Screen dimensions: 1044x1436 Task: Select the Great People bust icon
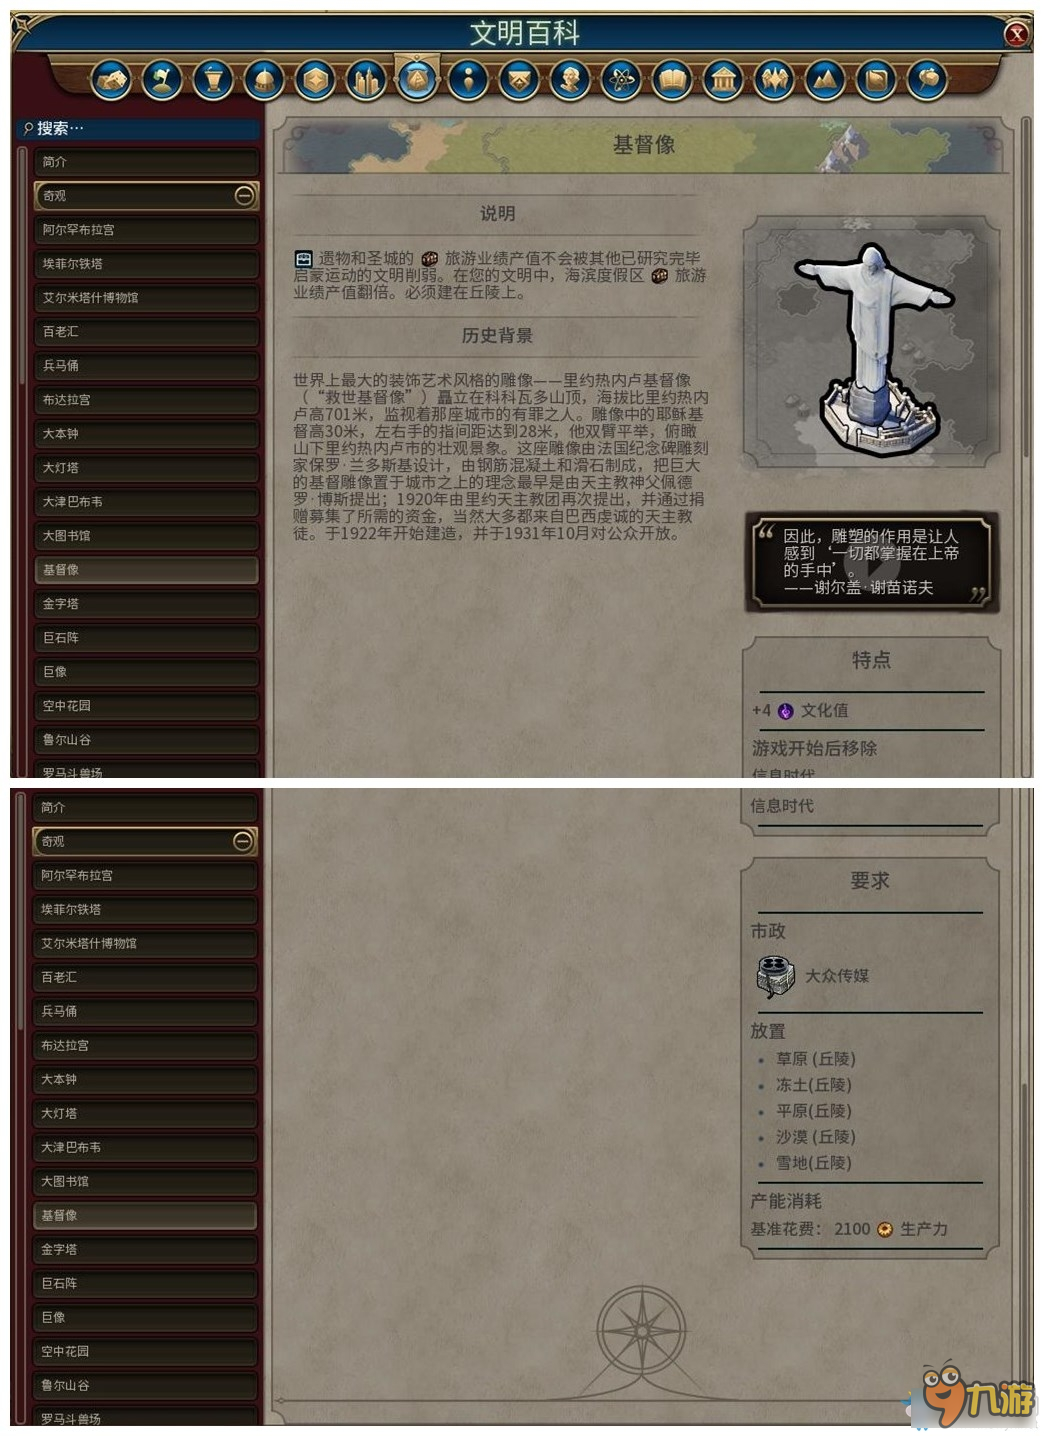pyautogui.click(x=570, y=79)
